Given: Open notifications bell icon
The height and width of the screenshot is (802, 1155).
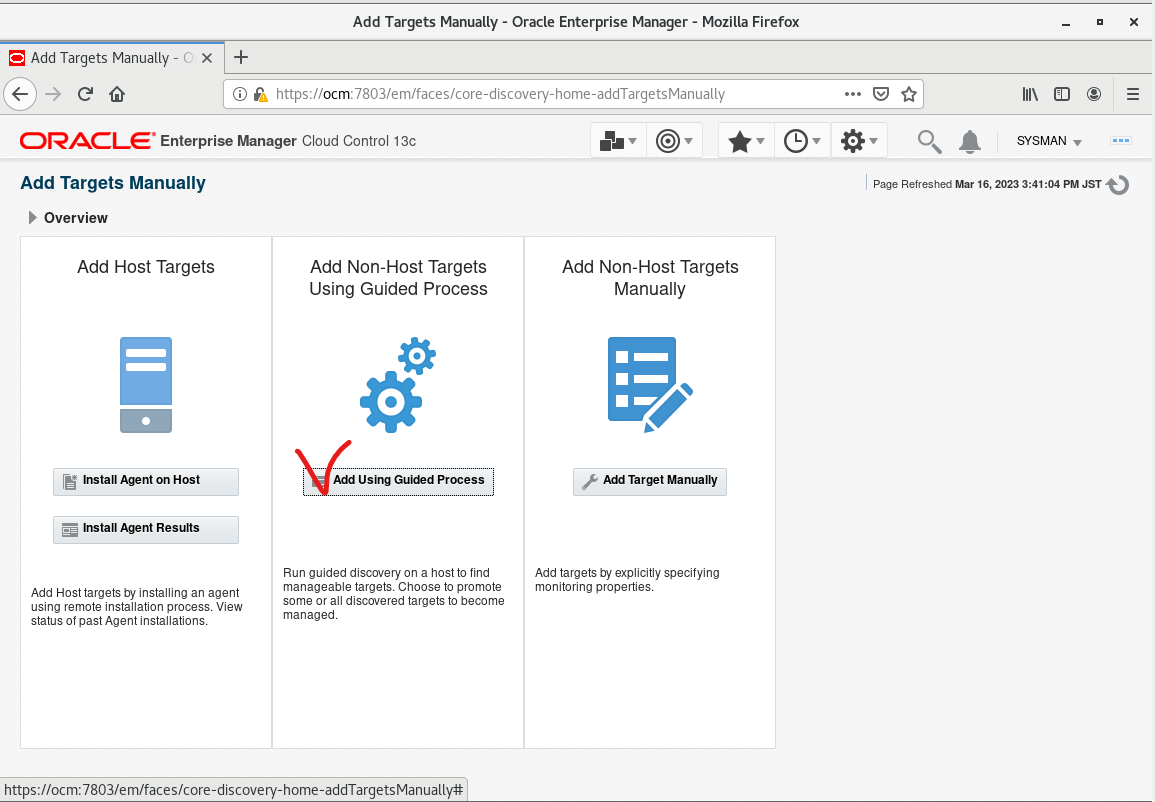Looking at the screenshot, I should click(x=969, y=141).
